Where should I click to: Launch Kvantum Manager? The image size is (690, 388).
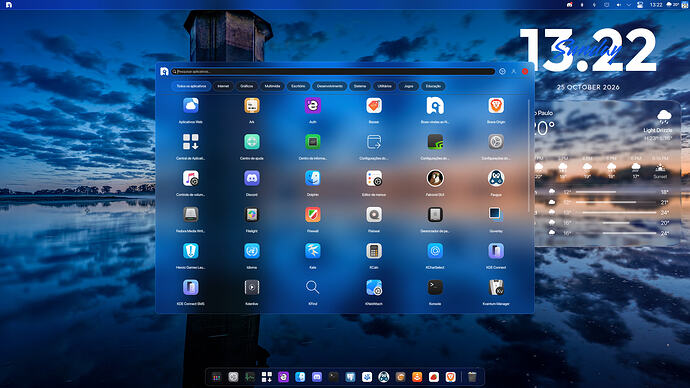[x=496, y=288]
